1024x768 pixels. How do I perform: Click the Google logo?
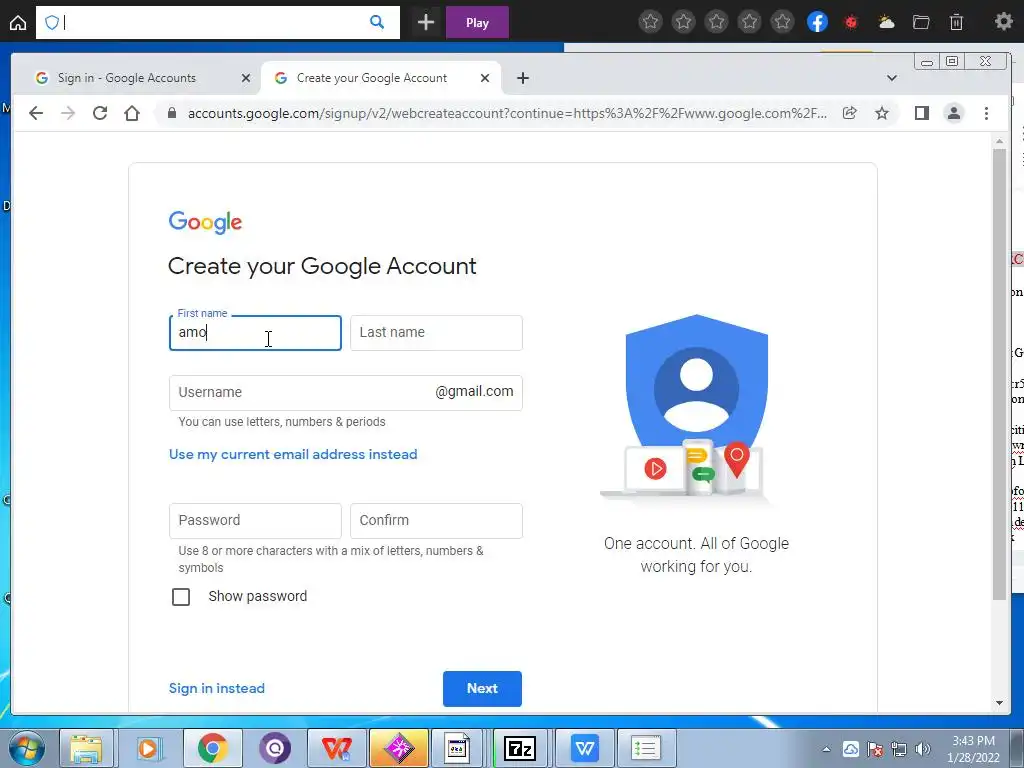(205, 222)
